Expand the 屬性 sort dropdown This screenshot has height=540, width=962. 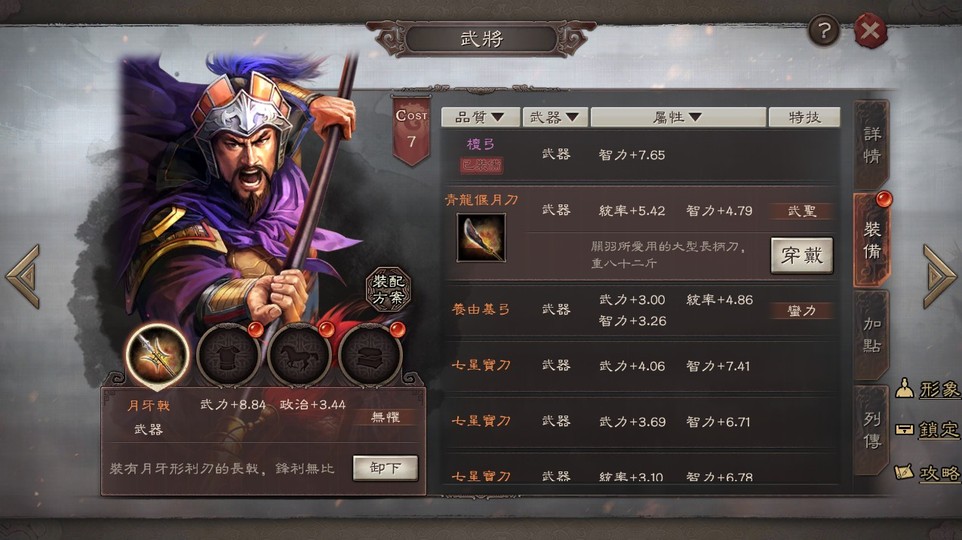[678, 117]
